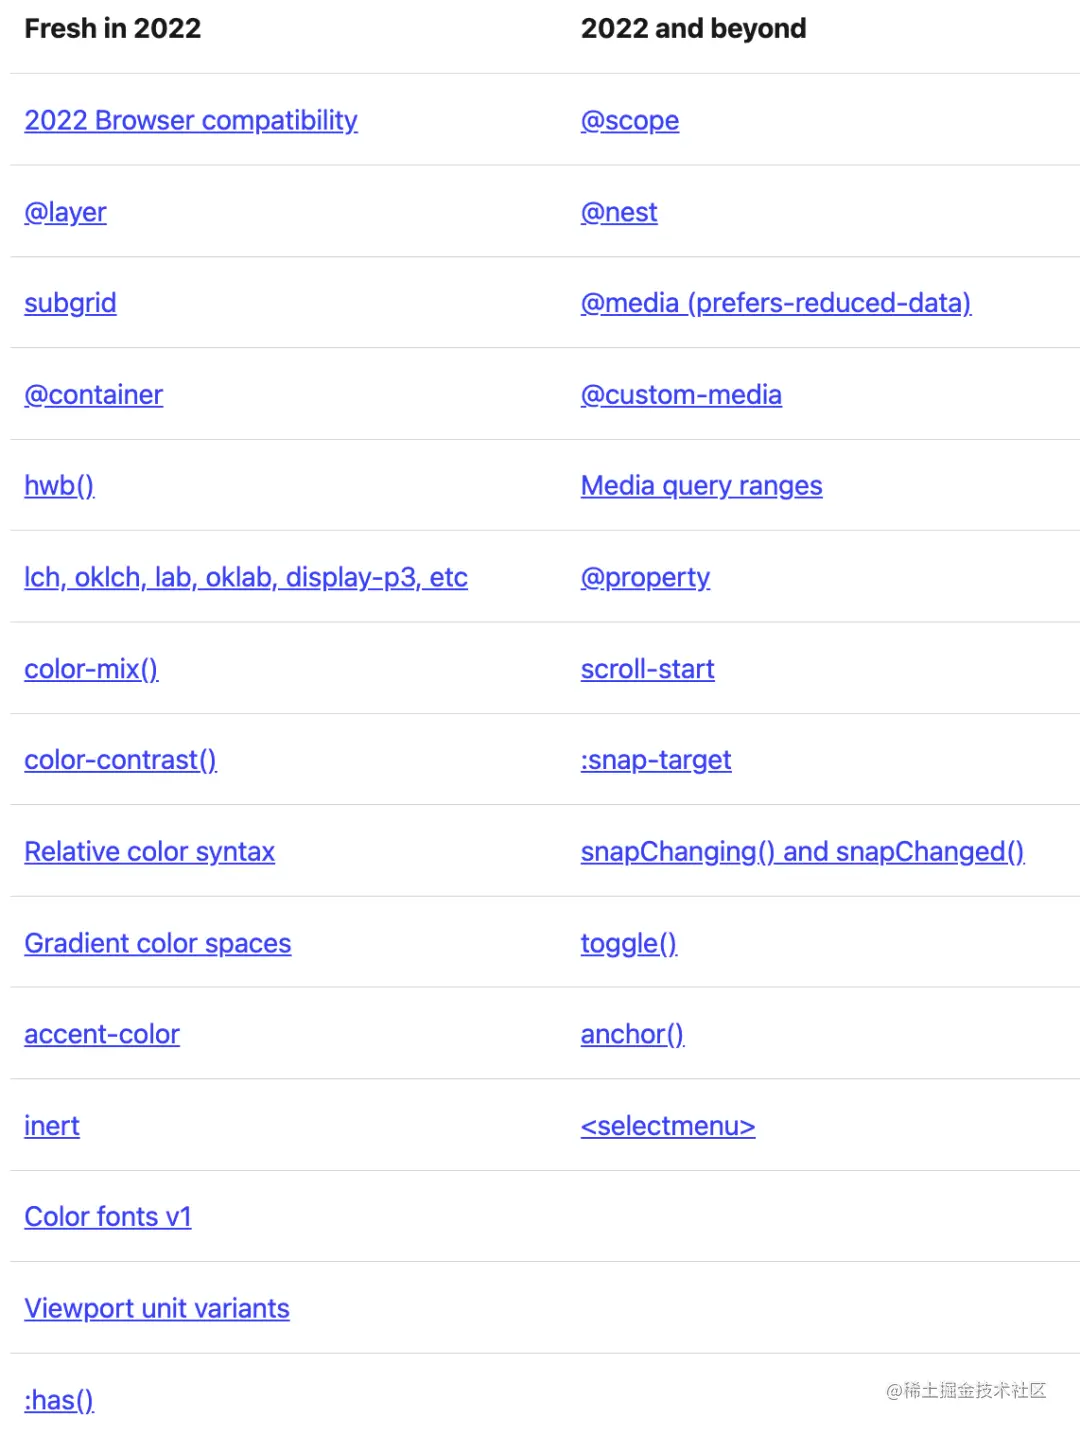Image resolution: width=1080 pixels, height=1434 pixels.
Task: Click the color-mix() link
Action: tap(91, 669)
